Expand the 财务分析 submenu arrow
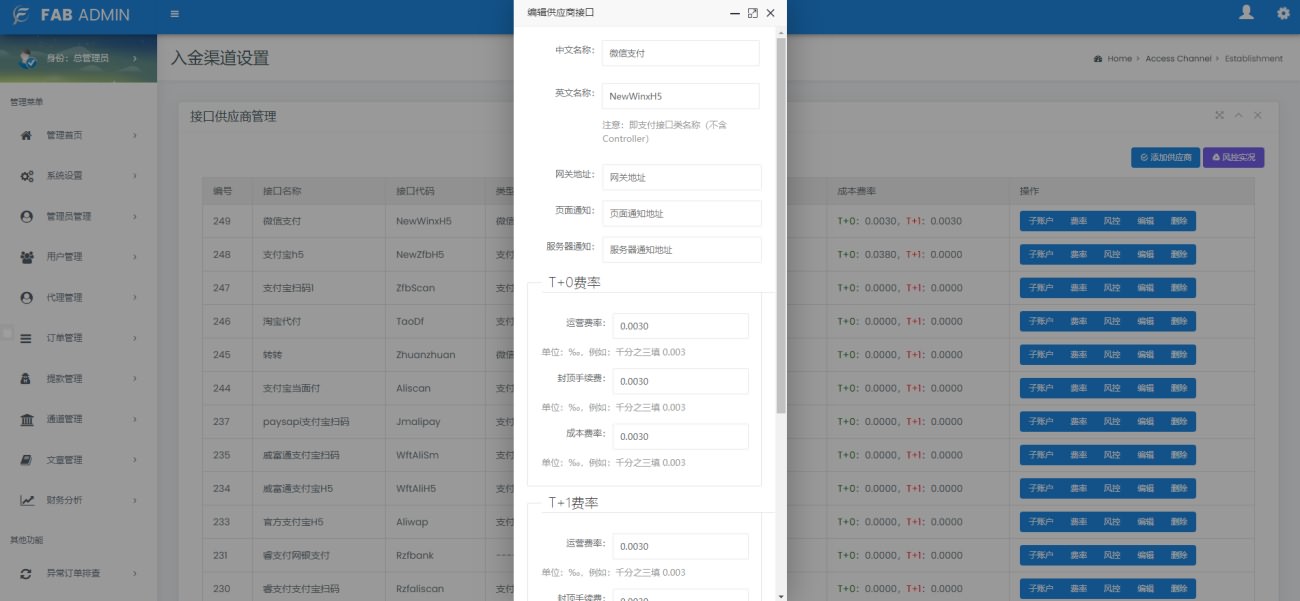1300x601 pixels. (135, 501)
